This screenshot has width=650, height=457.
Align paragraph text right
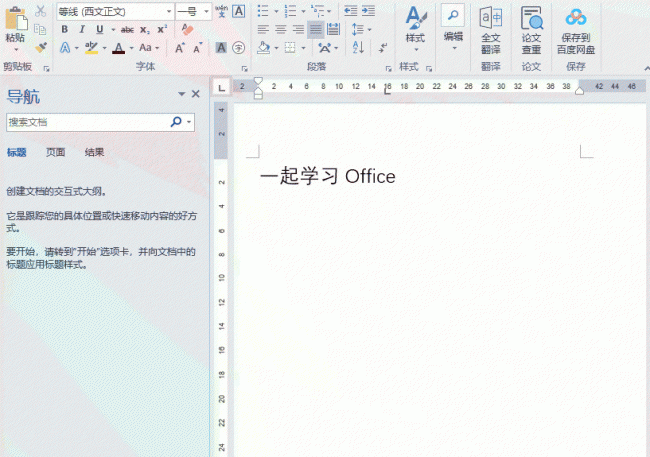pos(298,29)
